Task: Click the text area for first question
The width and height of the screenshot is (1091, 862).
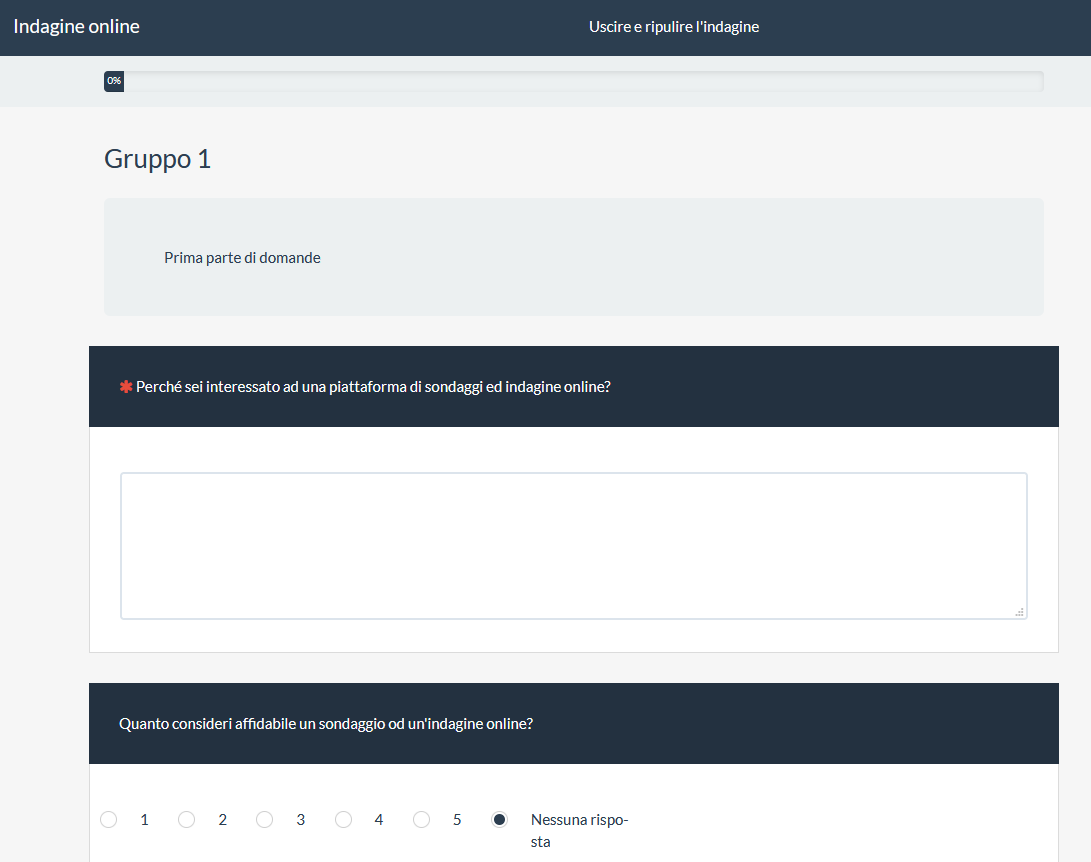Action: 573,545
